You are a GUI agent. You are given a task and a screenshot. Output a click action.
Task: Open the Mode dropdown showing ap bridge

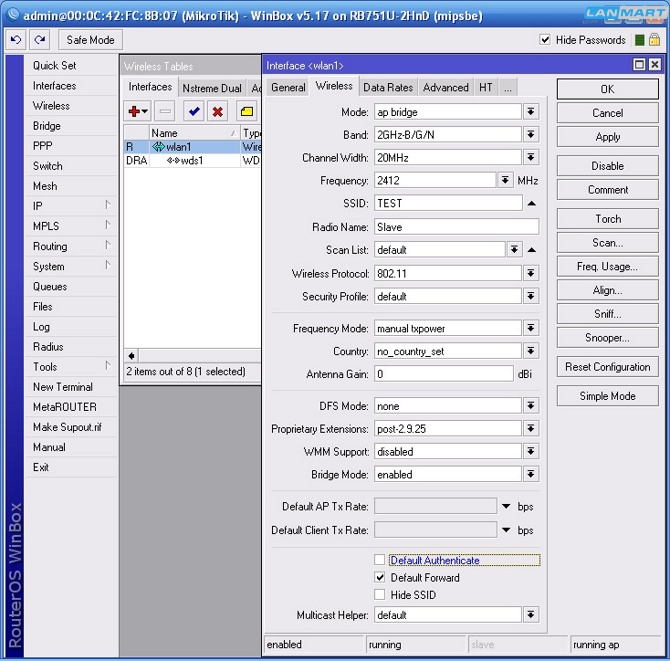(530, 112)
